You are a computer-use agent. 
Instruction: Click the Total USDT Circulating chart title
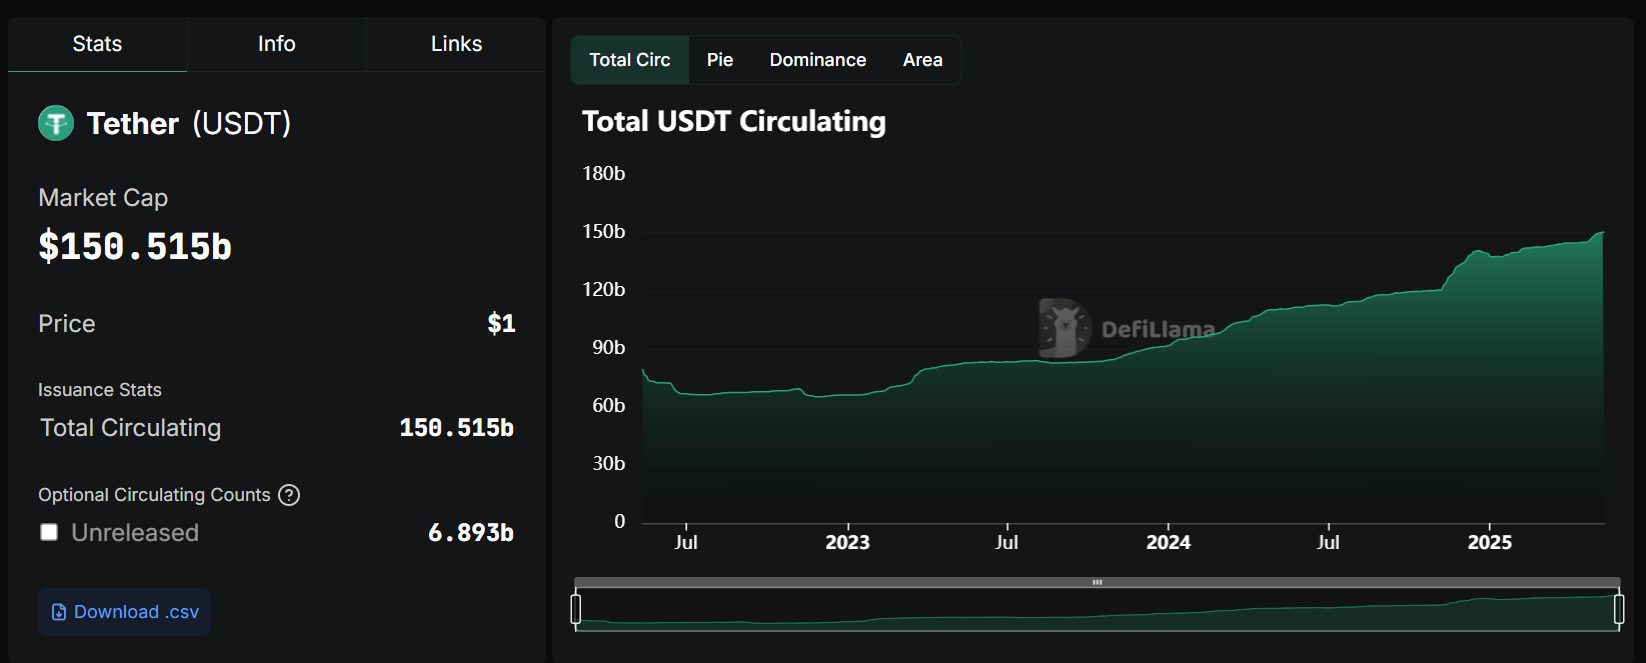tap(734, 122)
